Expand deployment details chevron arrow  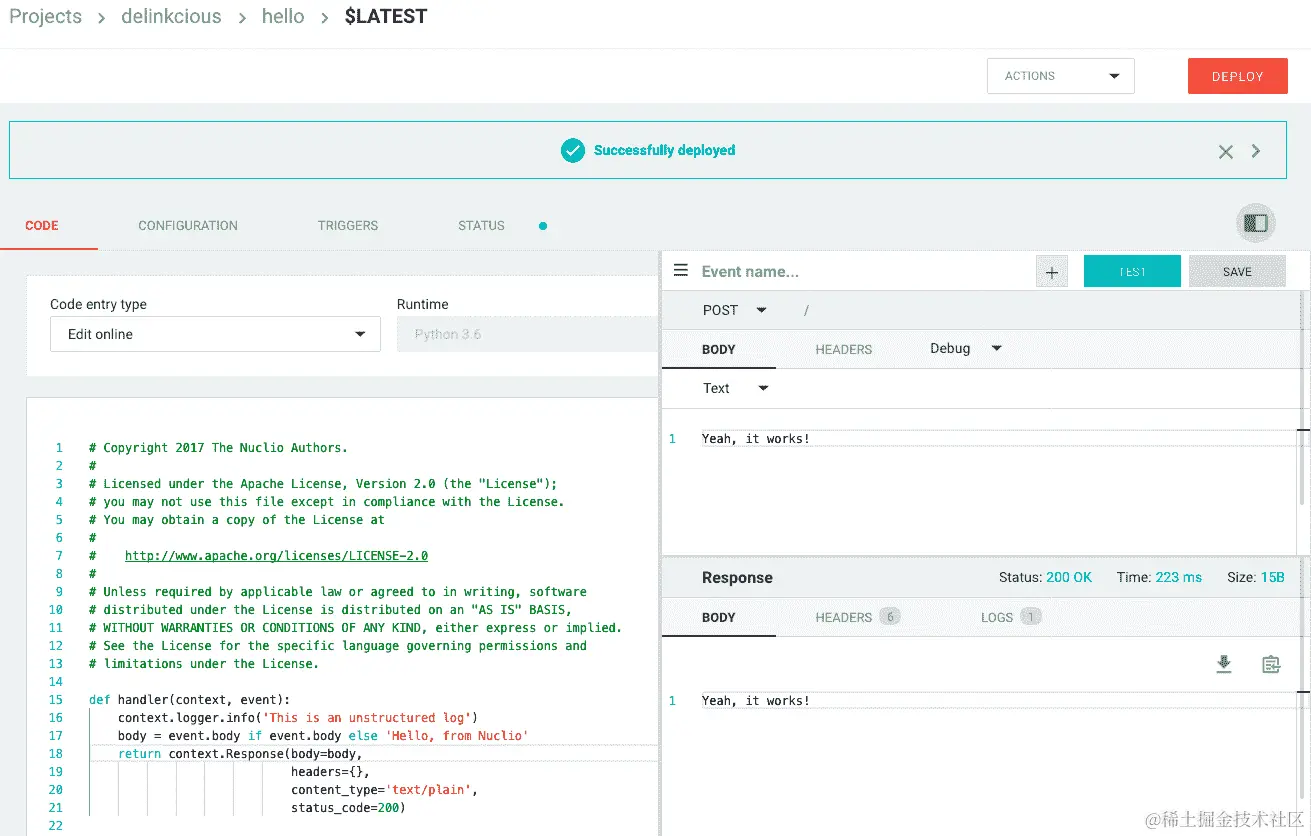pos(1256,151)
